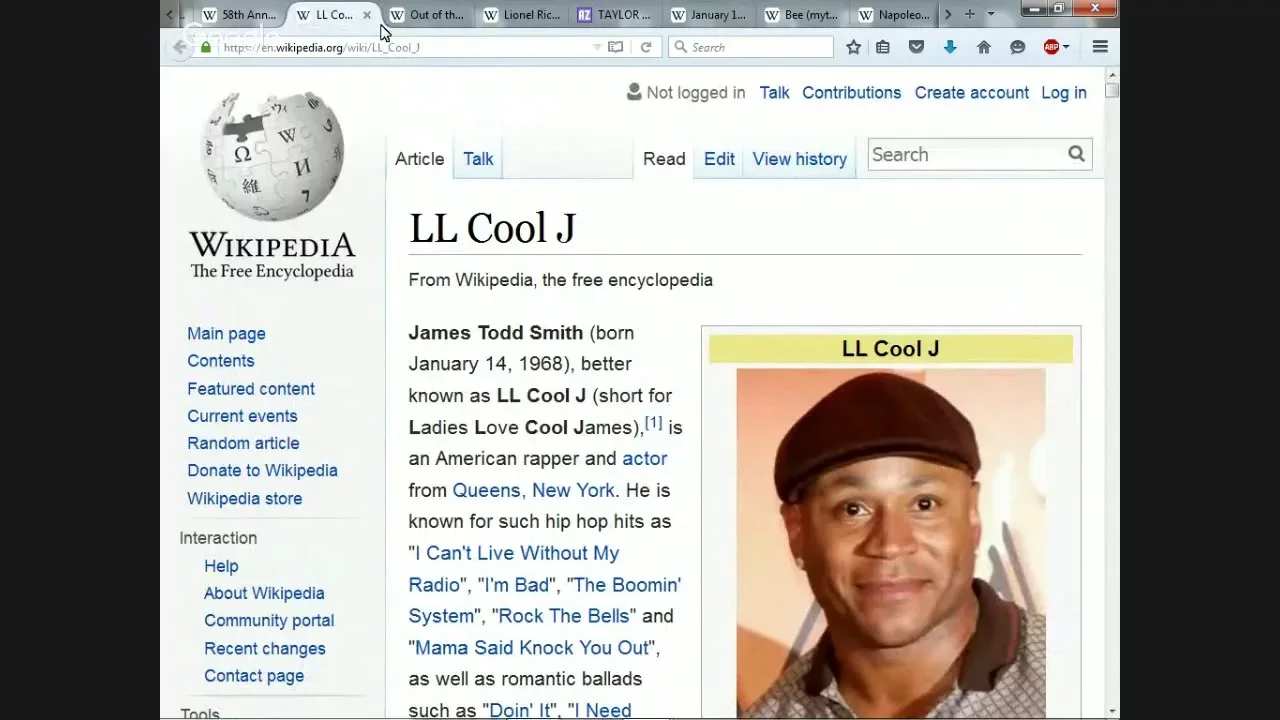Open a new tab with plus icon
This screenshot has width=1280, height=720.
(969, 14)
